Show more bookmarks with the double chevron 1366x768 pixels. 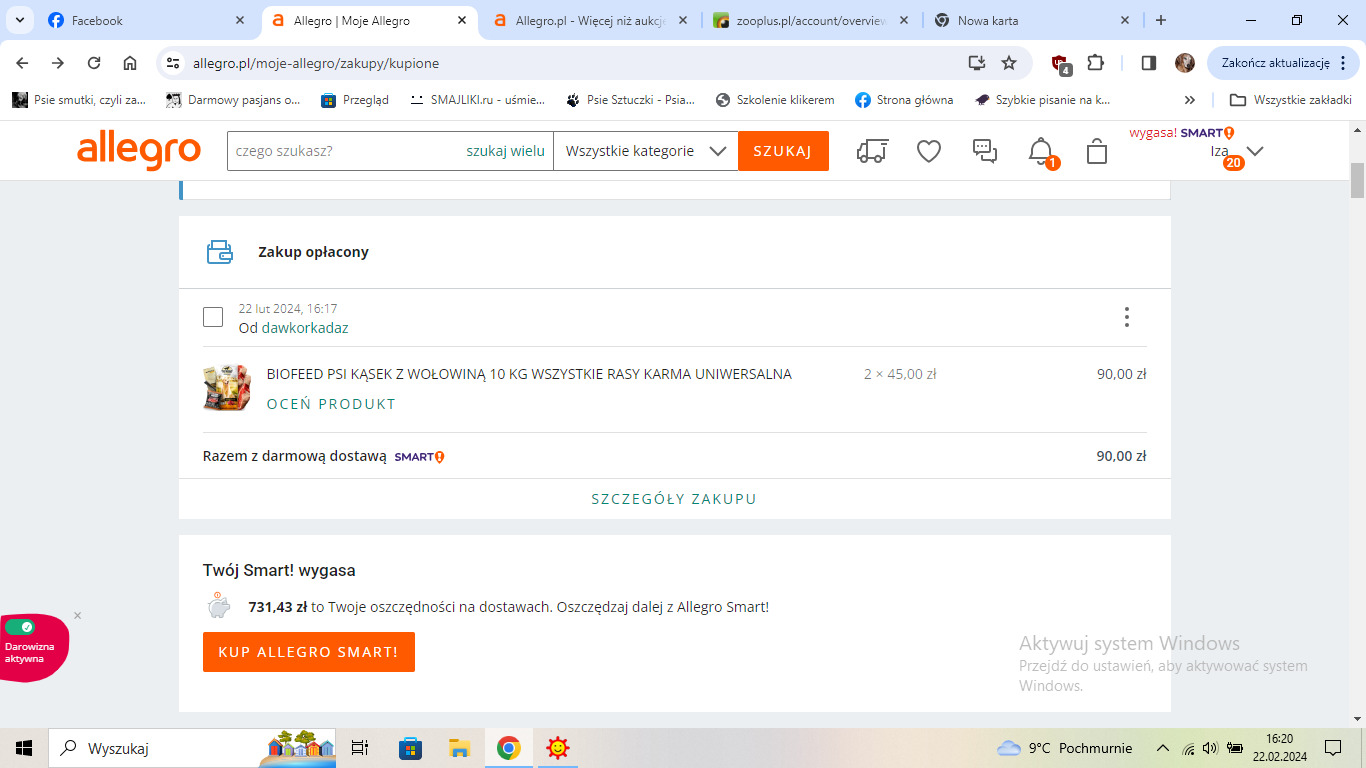pyautogui.click(x=1189, y=100)
